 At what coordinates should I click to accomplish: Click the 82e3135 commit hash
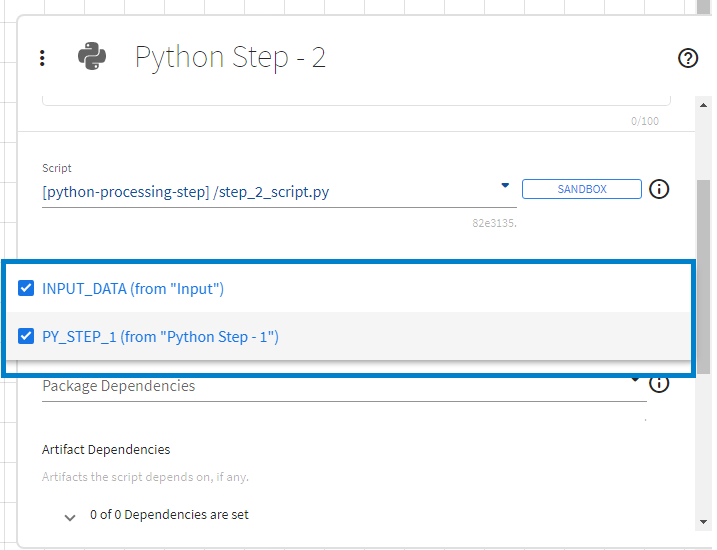[494, 222]
